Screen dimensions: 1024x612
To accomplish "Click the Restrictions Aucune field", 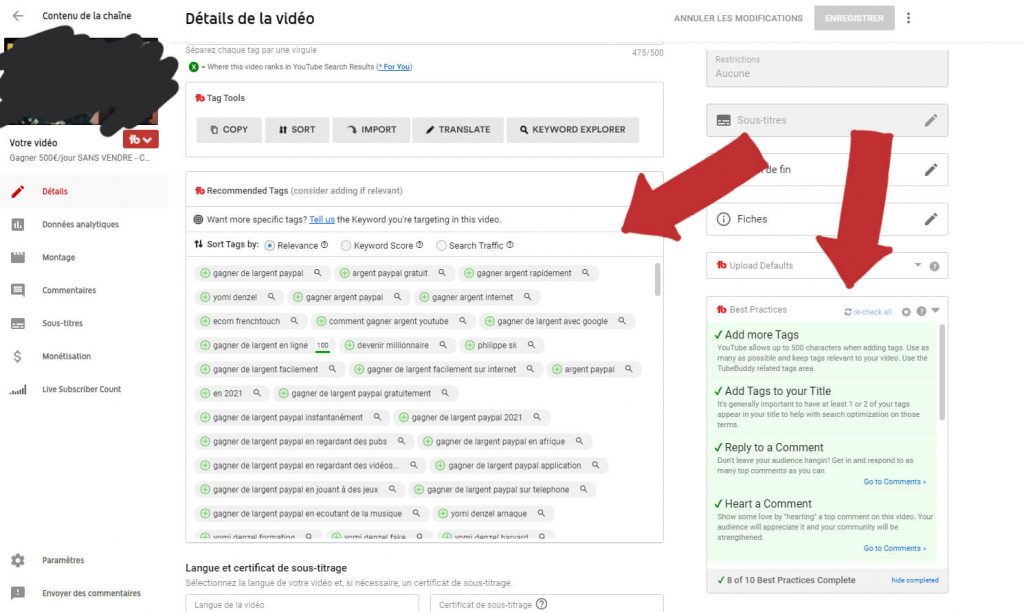I will coord(827,67).
